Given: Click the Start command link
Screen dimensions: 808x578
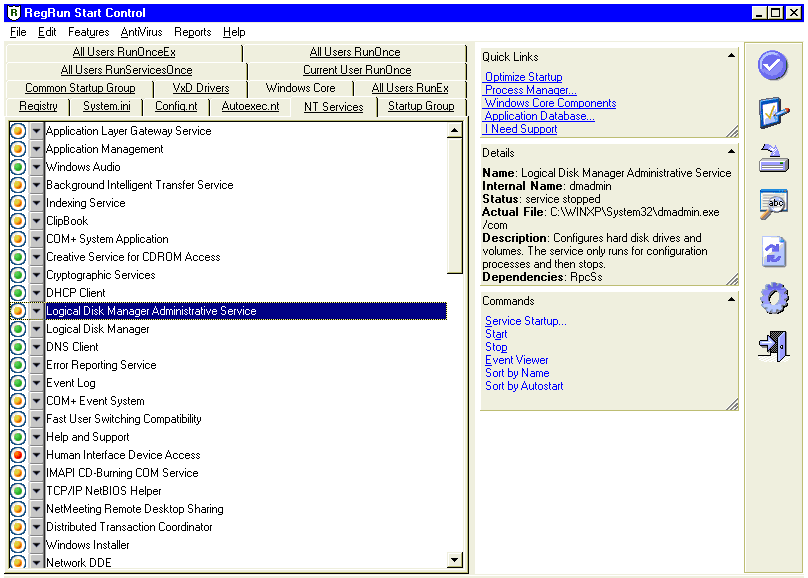Looking at the screenshot, I should [496, 334].
